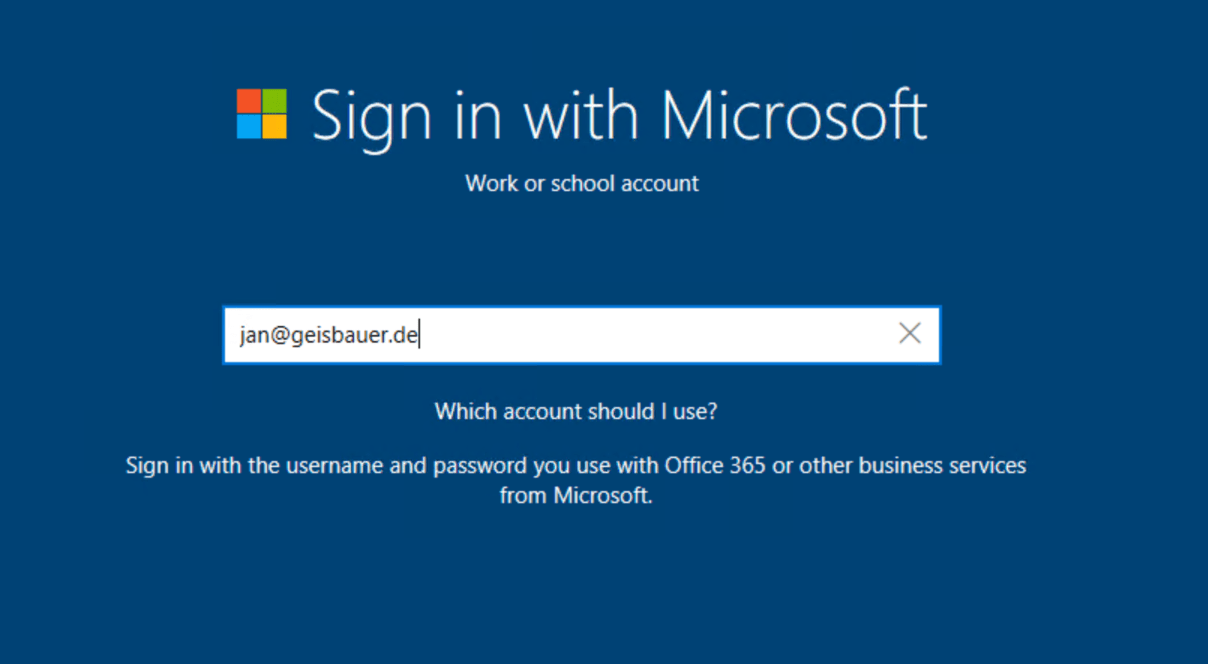This screenshot has width=1208, height=664.
Task: Click the green square of Microsoft logo
Action: [x=275, y=100]
